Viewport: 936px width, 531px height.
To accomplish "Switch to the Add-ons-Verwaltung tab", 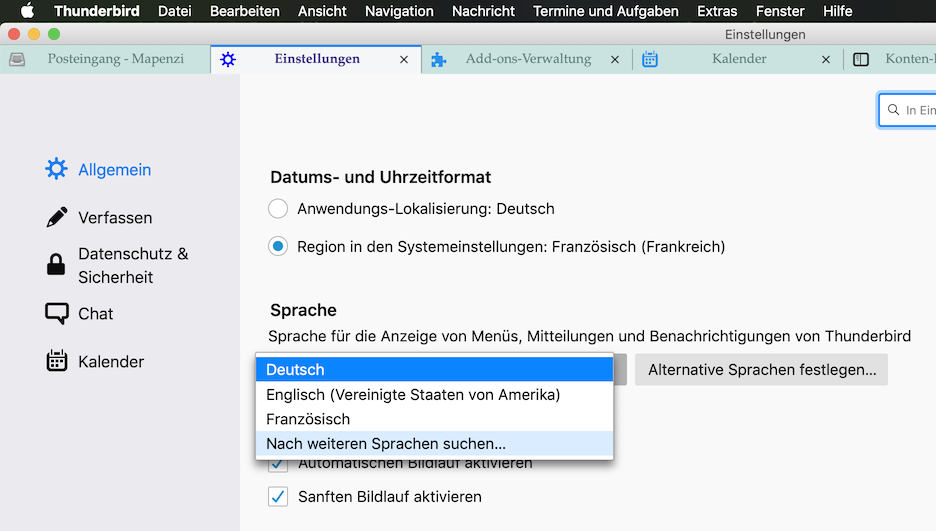I will click(528, 58).
